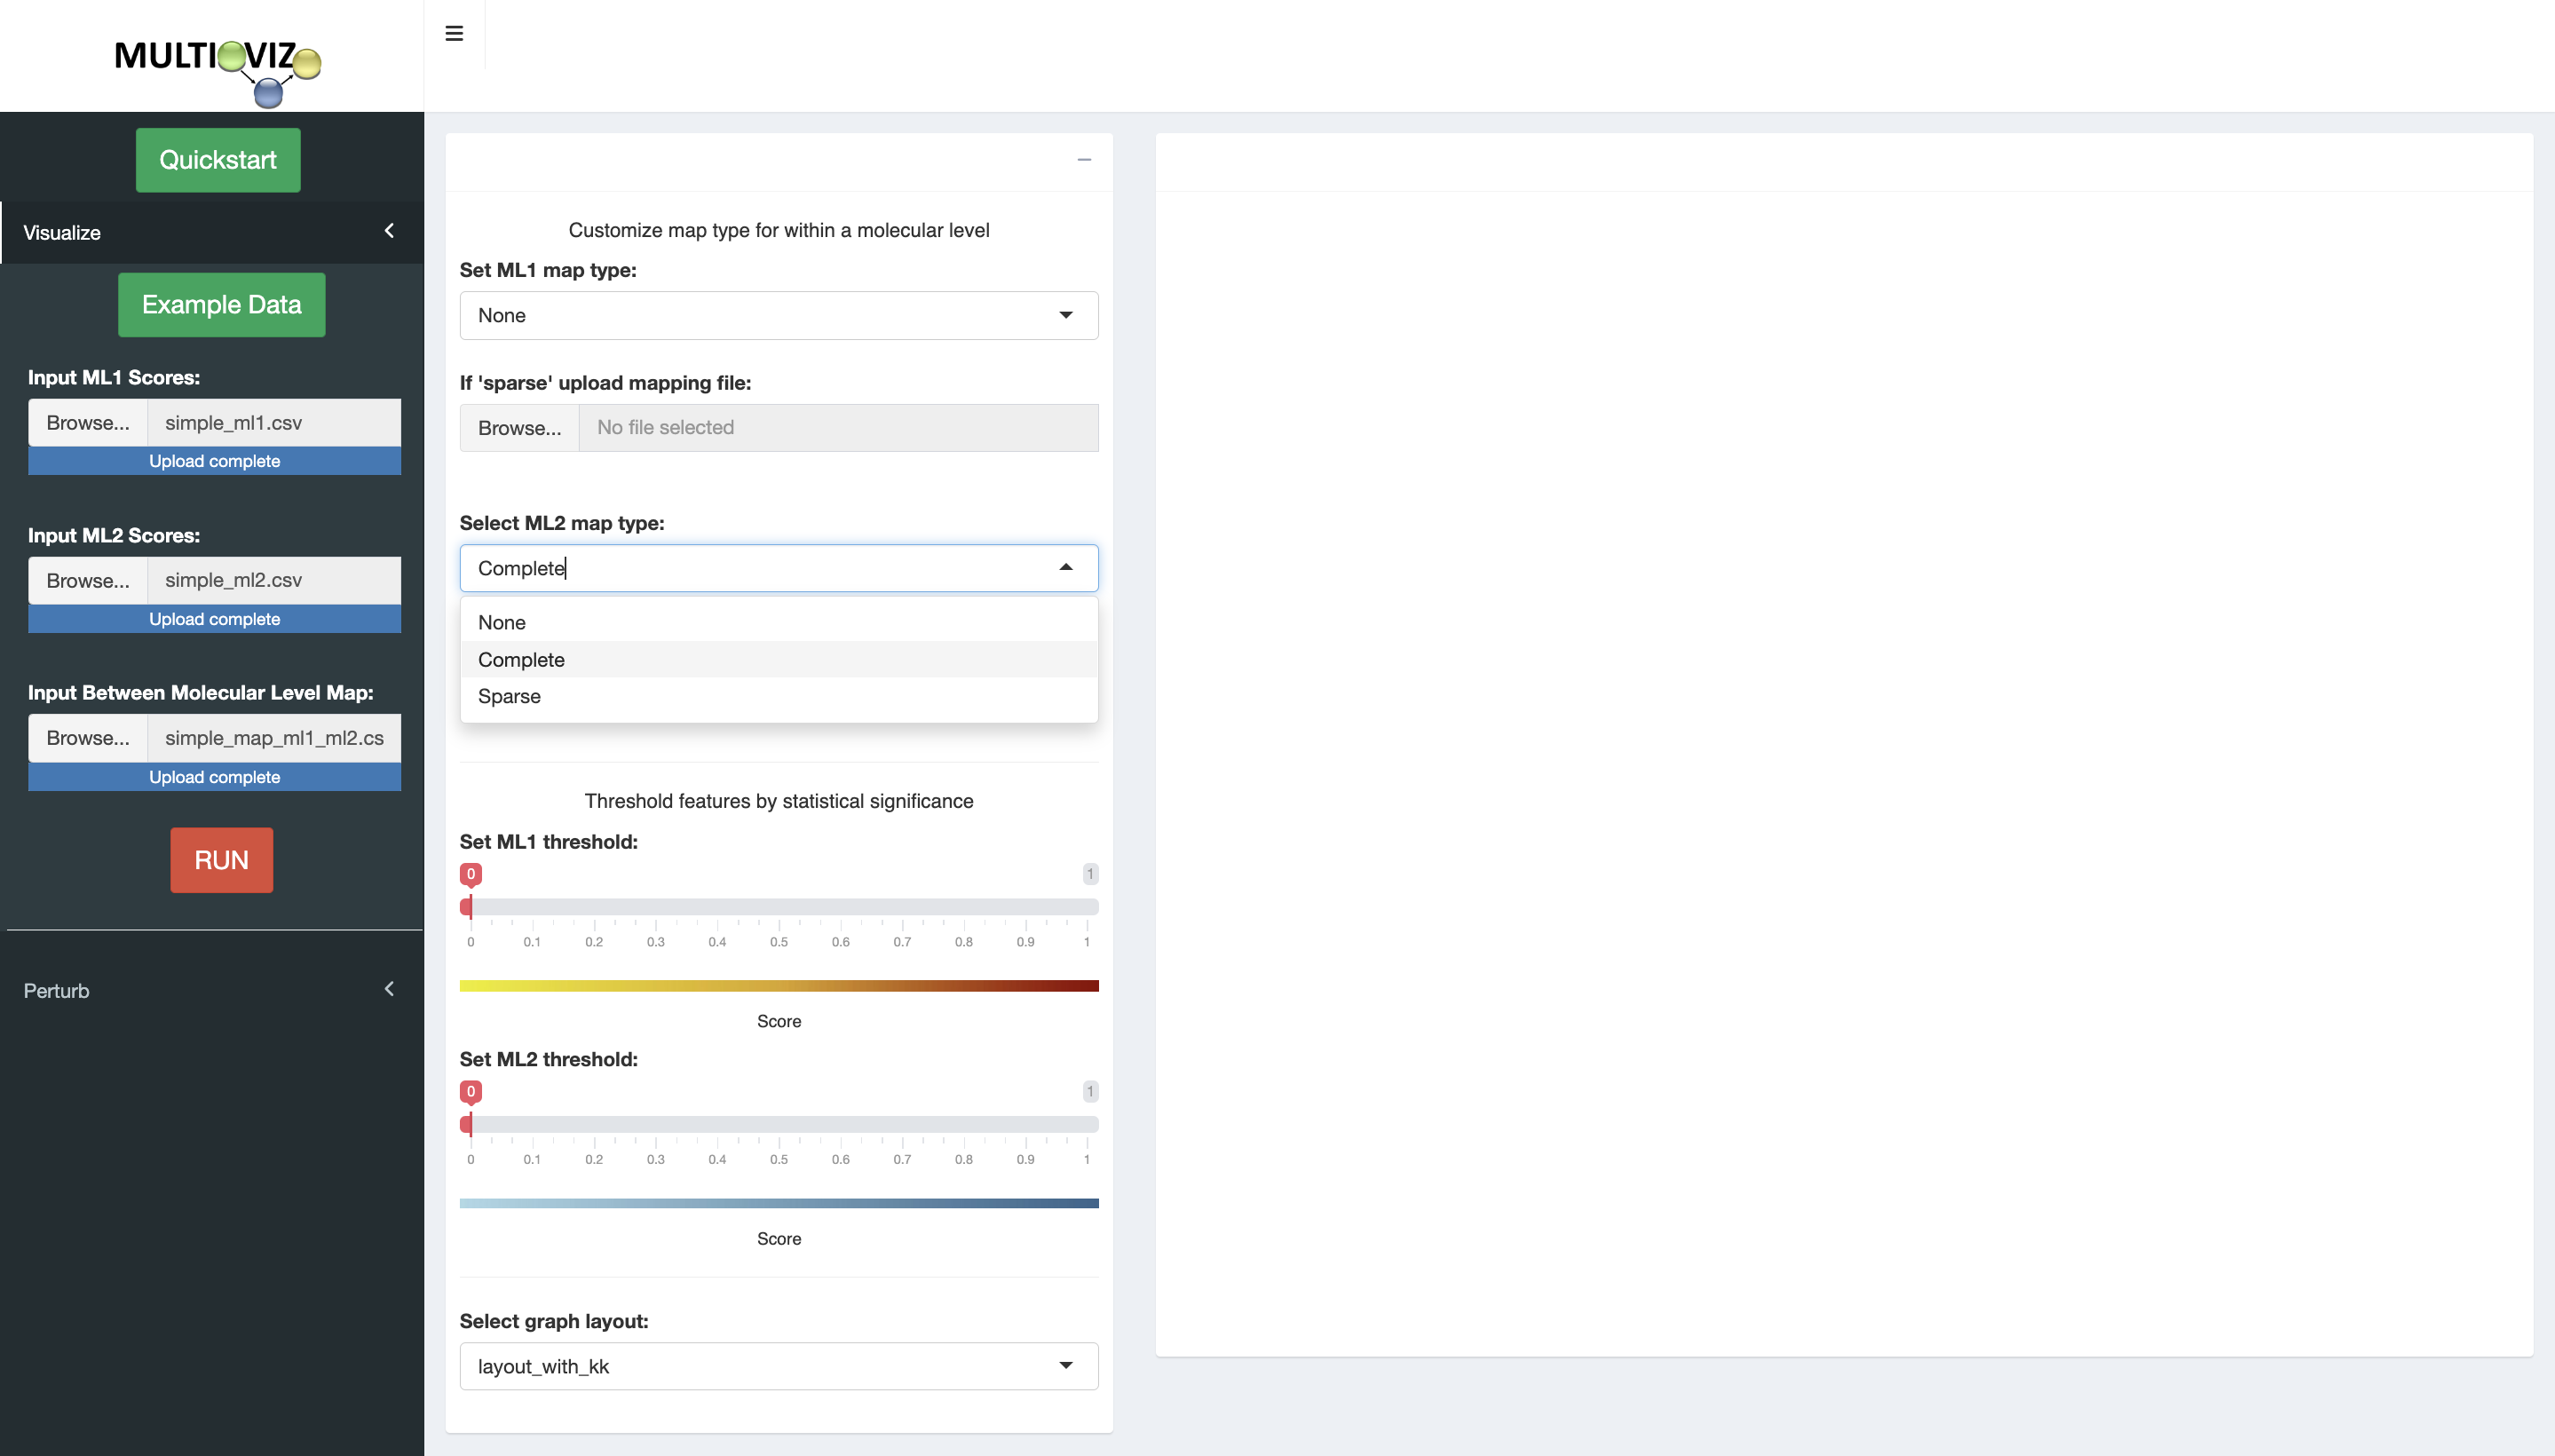The image size is (2555, 1456).
Task: Browse for ML1 Scores file
Action: tap(88, 423)
